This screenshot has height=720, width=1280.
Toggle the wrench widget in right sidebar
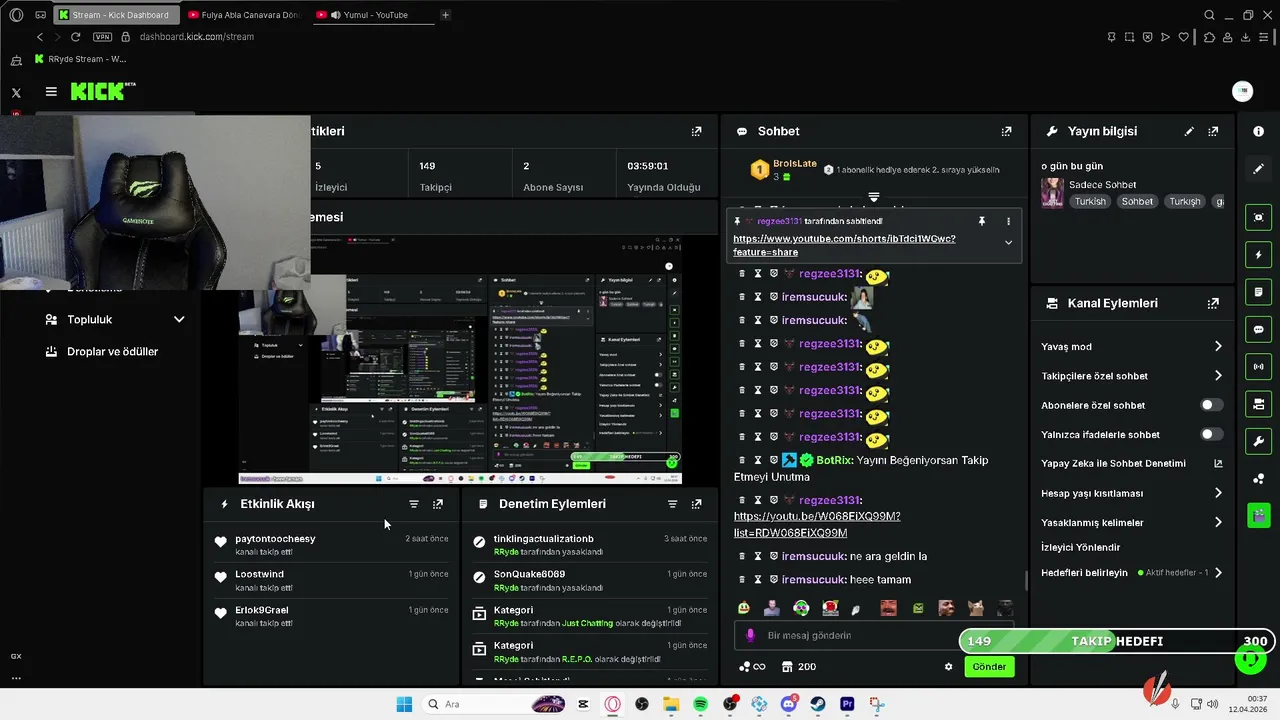[1258, 441]
